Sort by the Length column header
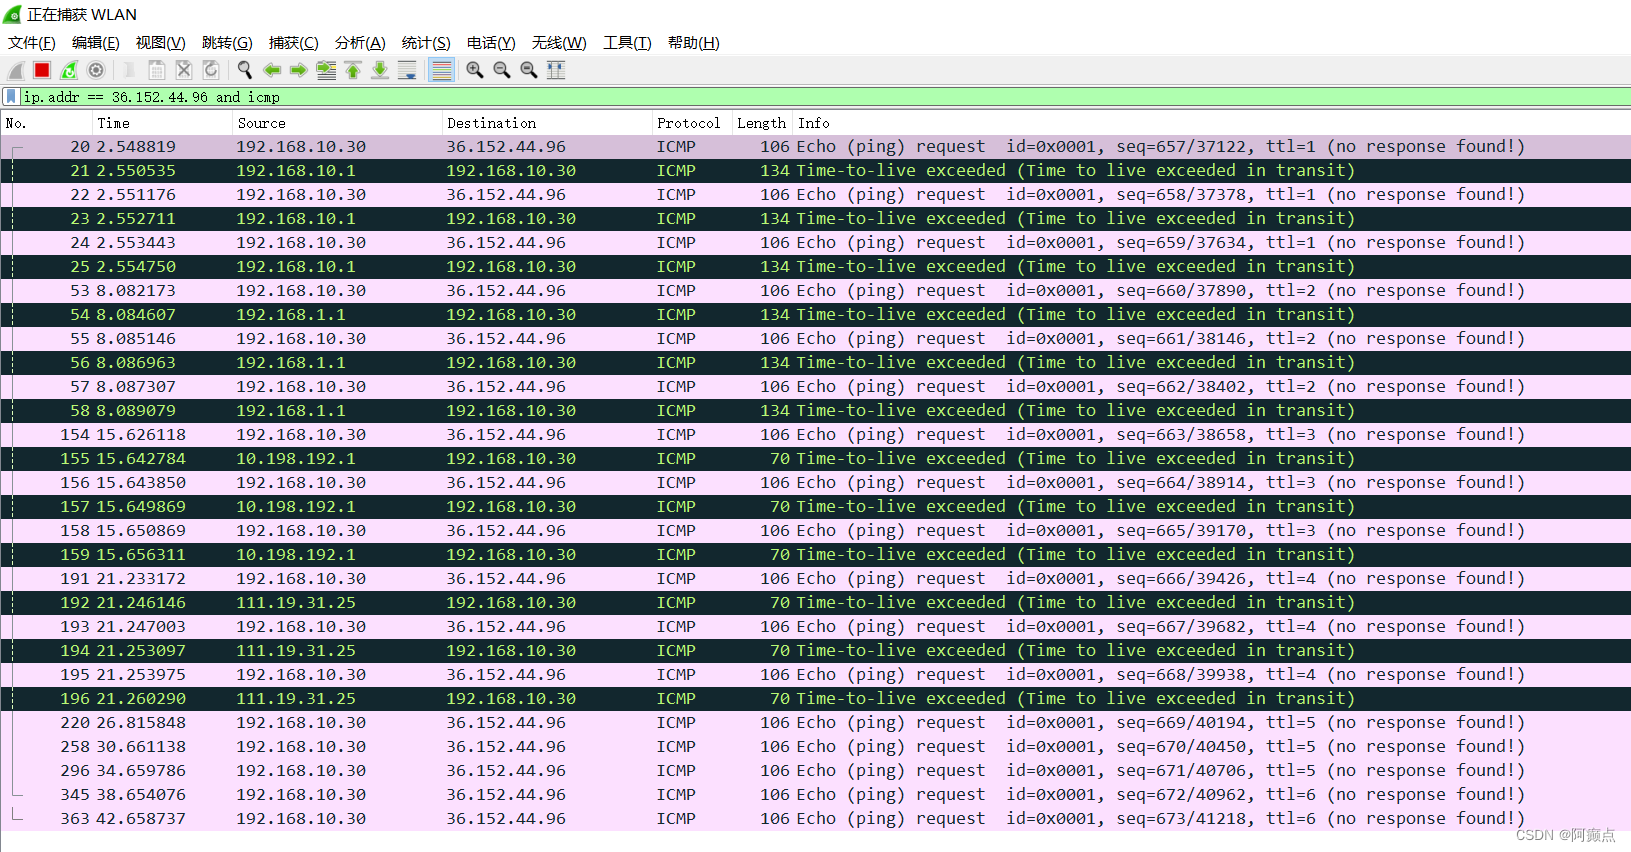 tap(762, 123)
